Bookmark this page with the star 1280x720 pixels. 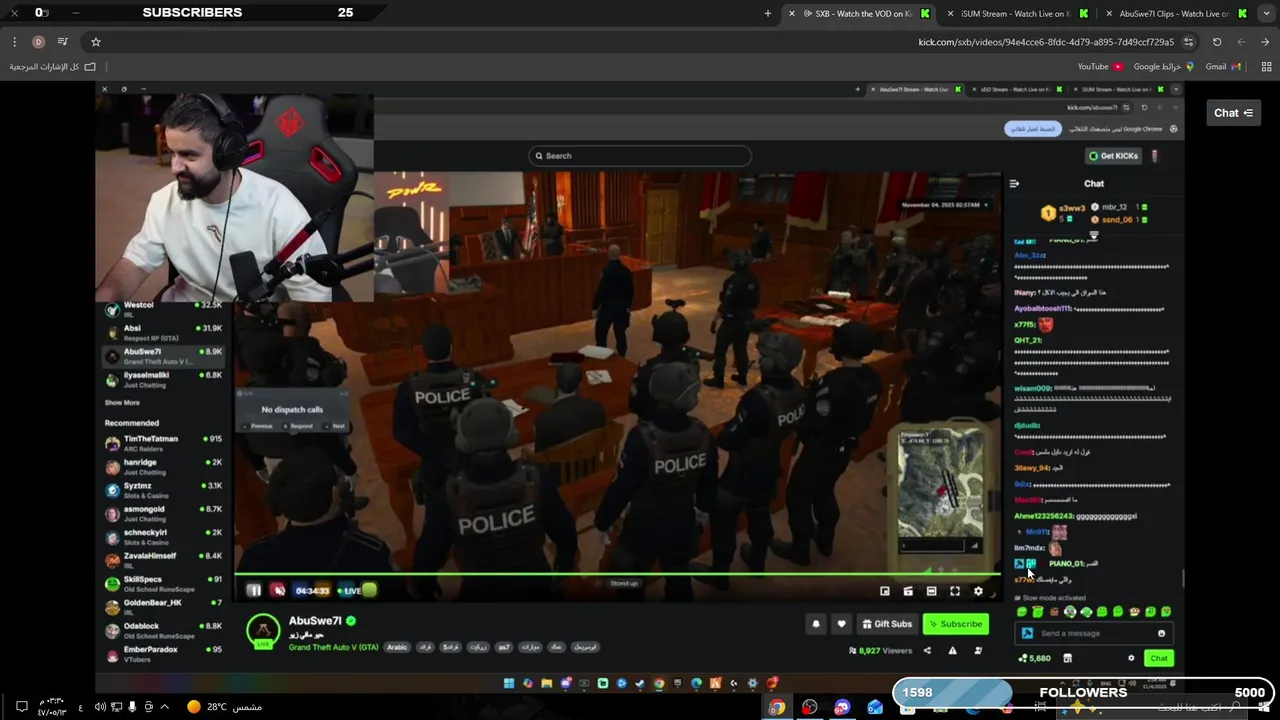pos(96,42)
